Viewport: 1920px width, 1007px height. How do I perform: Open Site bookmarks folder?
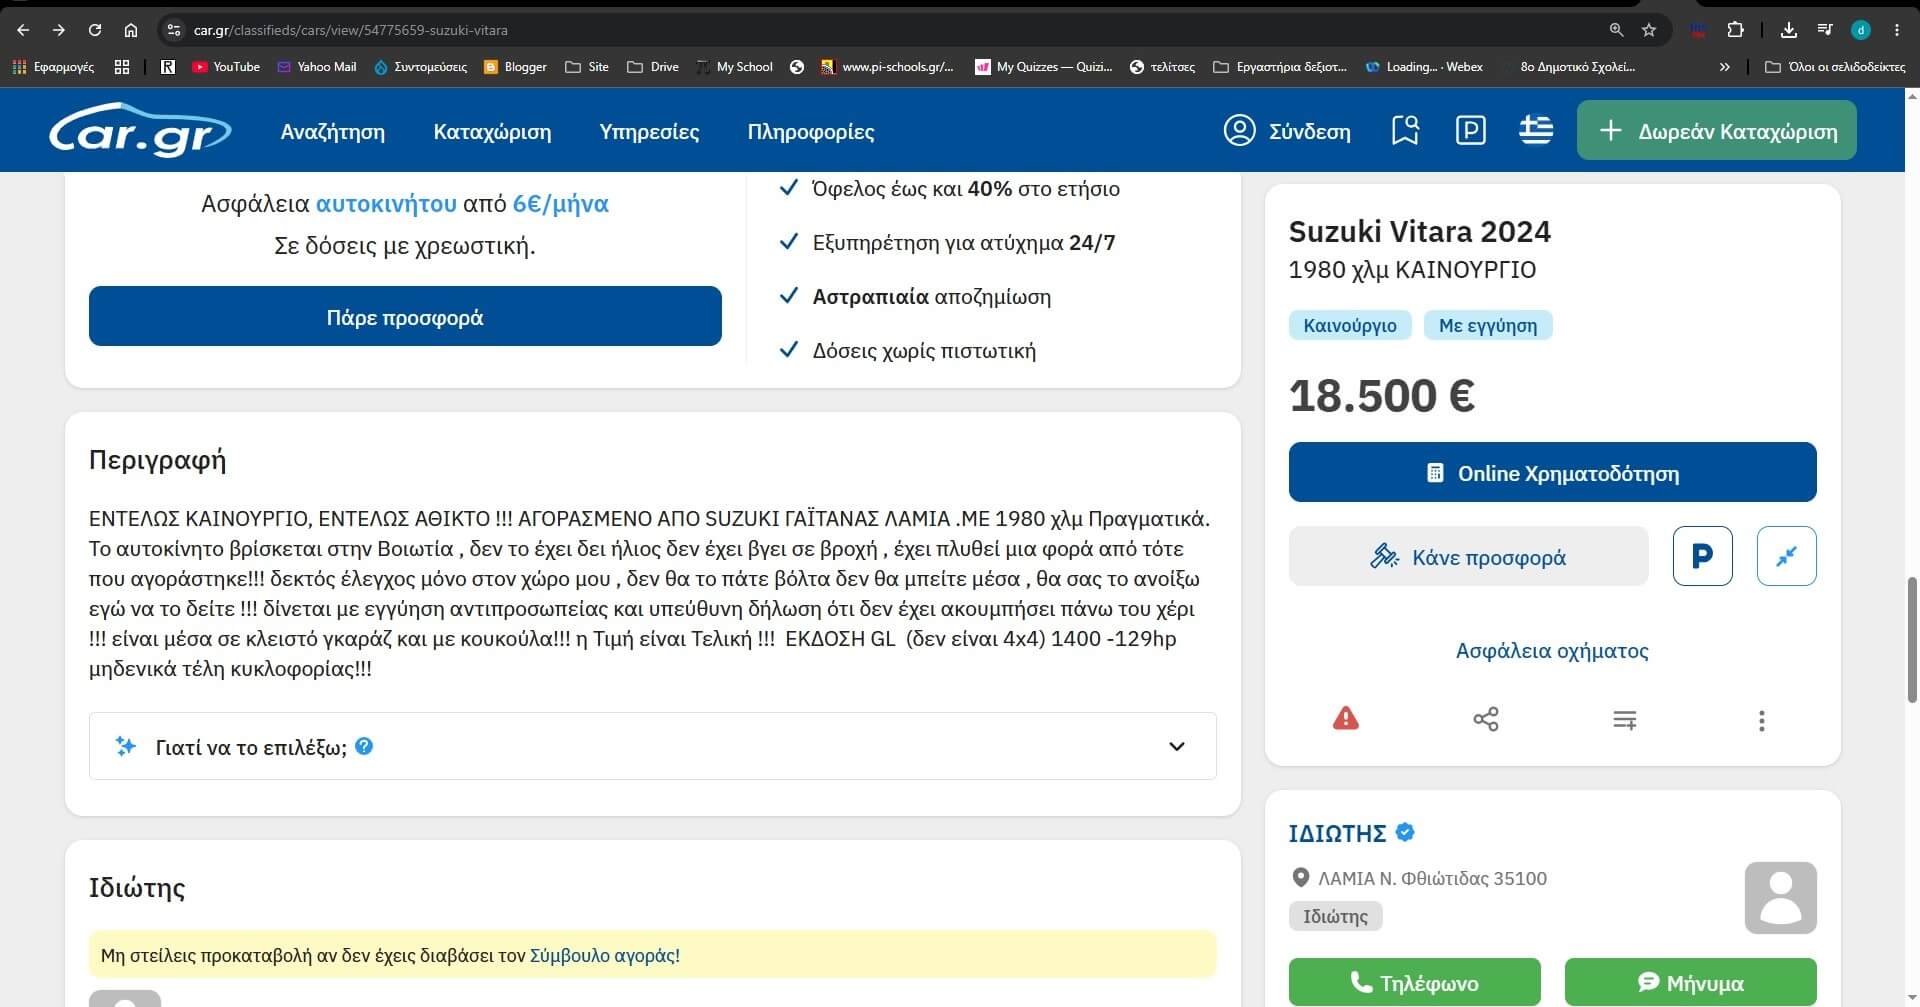pyautogui.click(x=587, y=67)
